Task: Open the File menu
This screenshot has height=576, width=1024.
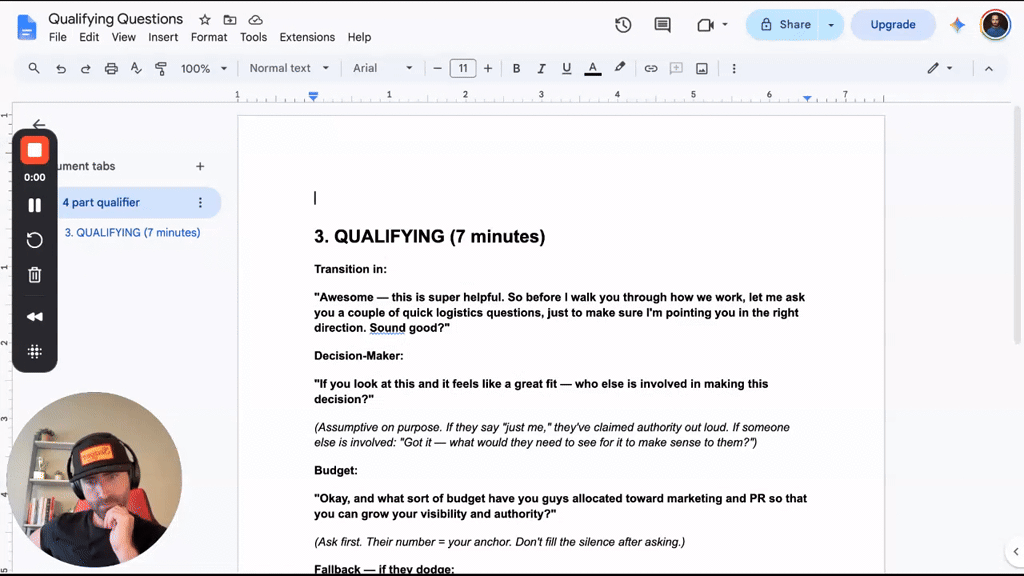Action: click(57, 37)
